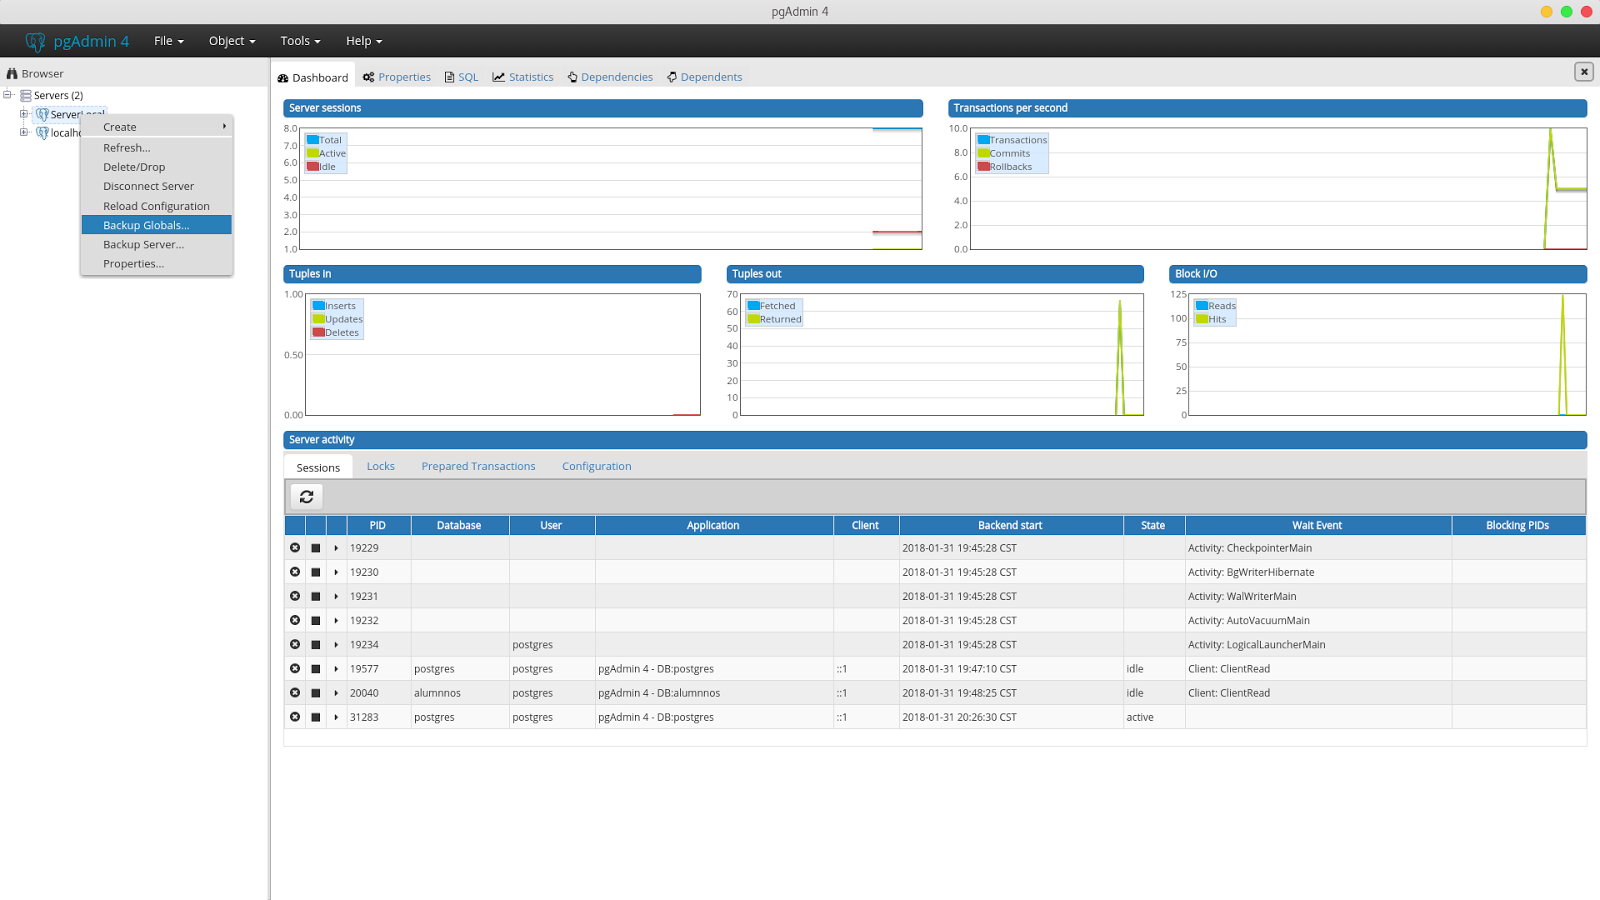
Task: Open the Prepared Transactions tab
Action: coord(478,466)
